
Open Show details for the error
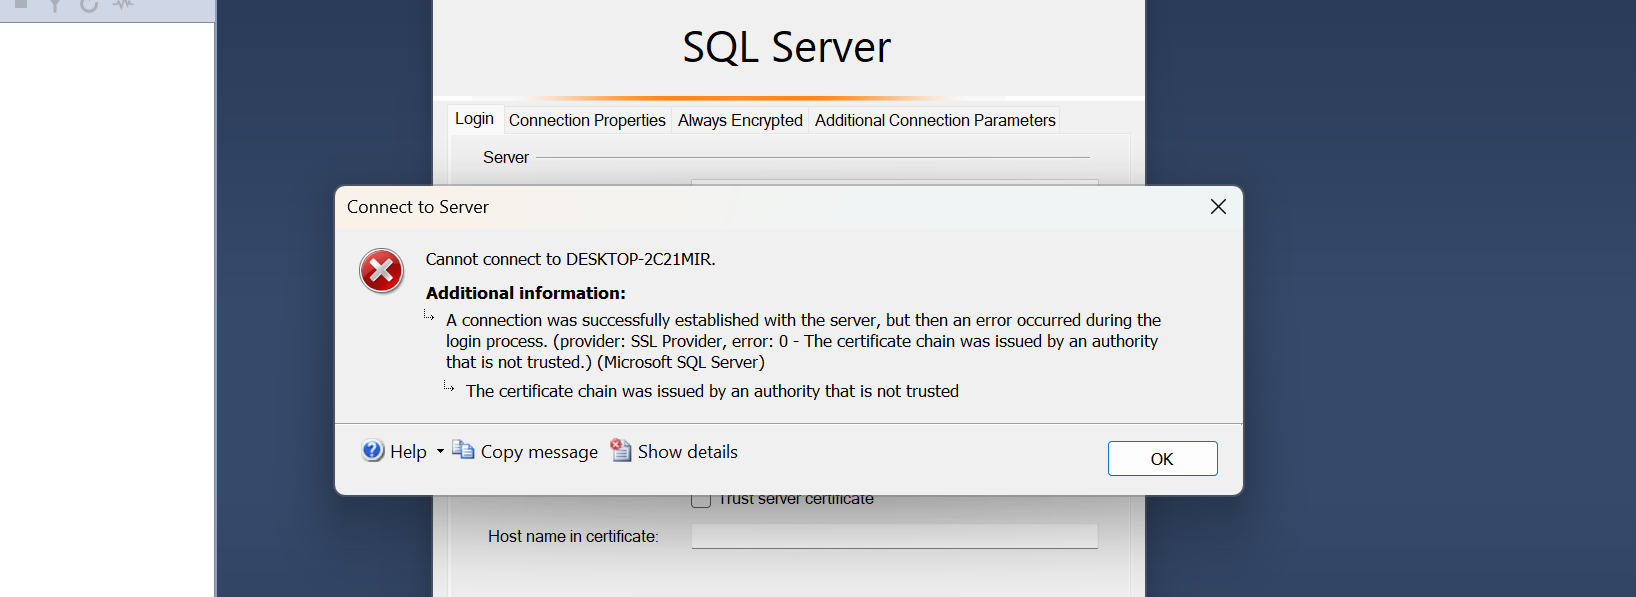tap(688, 451)
